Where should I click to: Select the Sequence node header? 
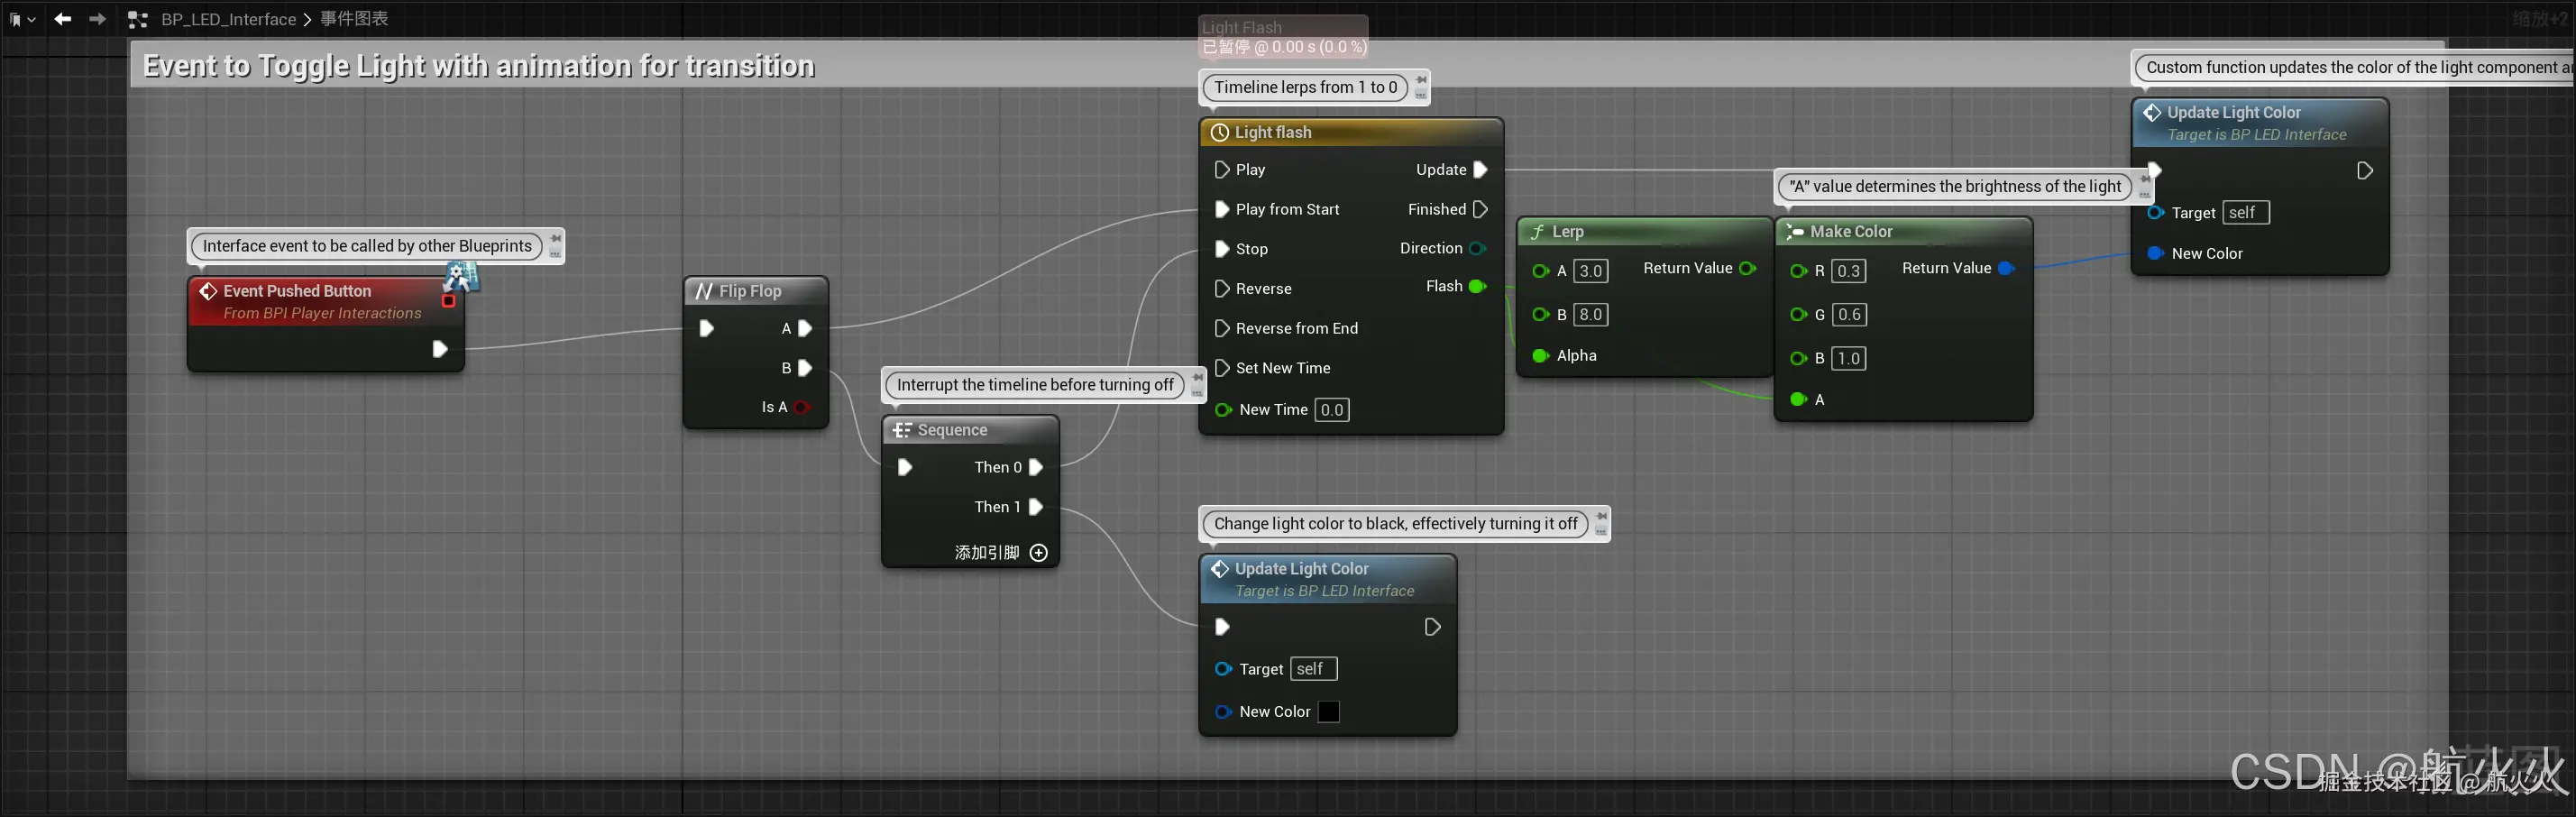click(970, 430)
